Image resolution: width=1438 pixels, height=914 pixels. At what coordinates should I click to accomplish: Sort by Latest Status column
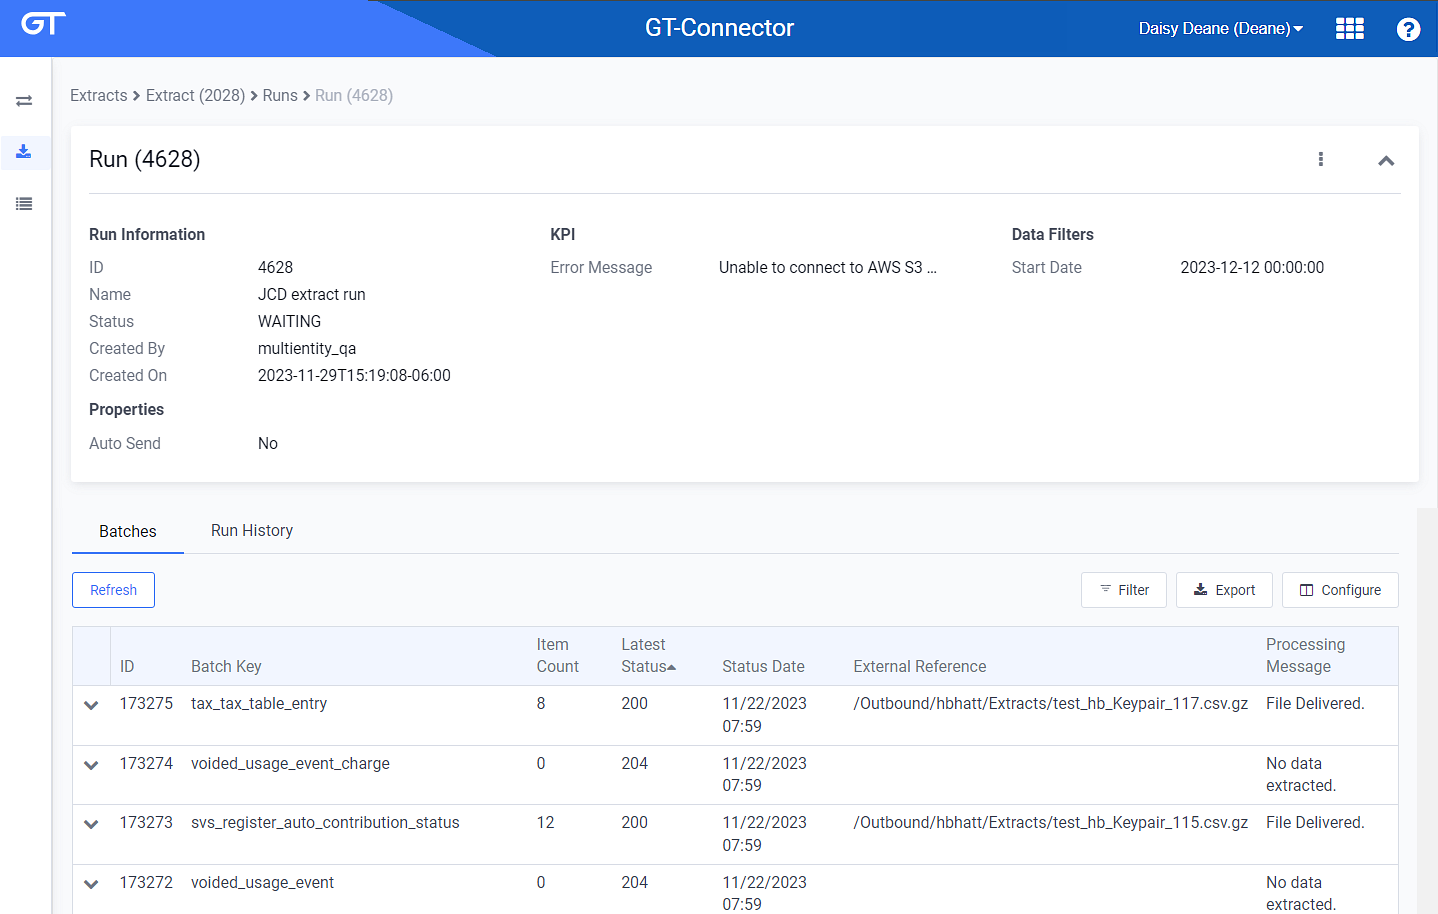click(648, 655)
